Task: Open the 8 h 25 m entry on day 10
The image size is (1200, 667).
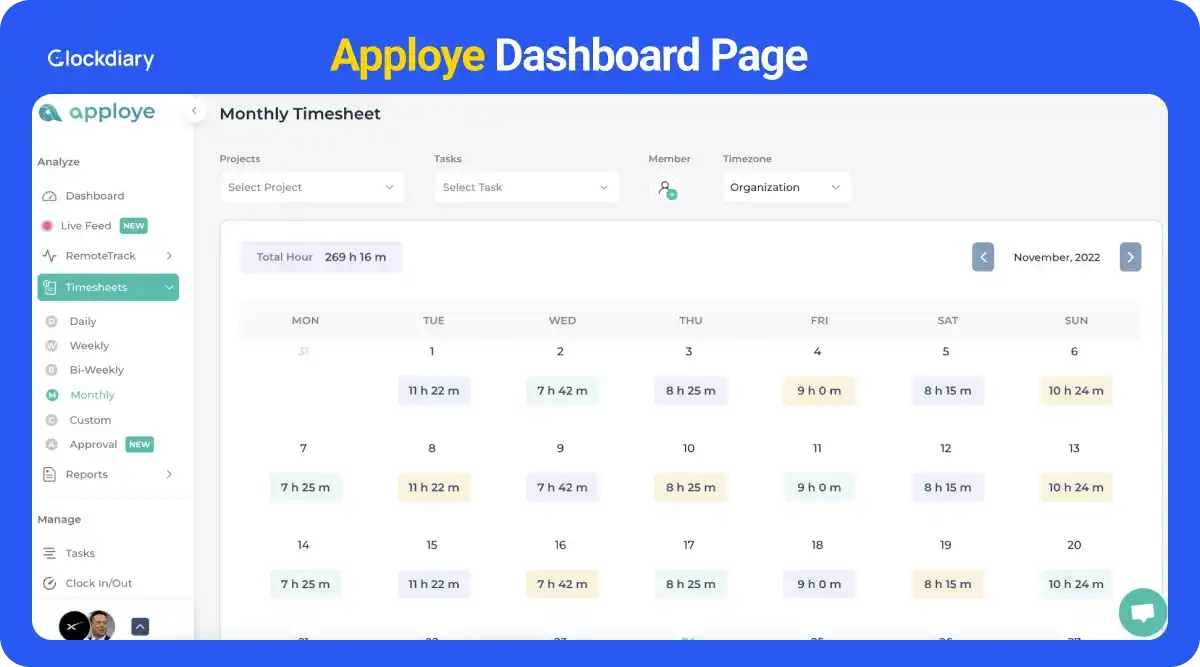Action: pos(691,487)
